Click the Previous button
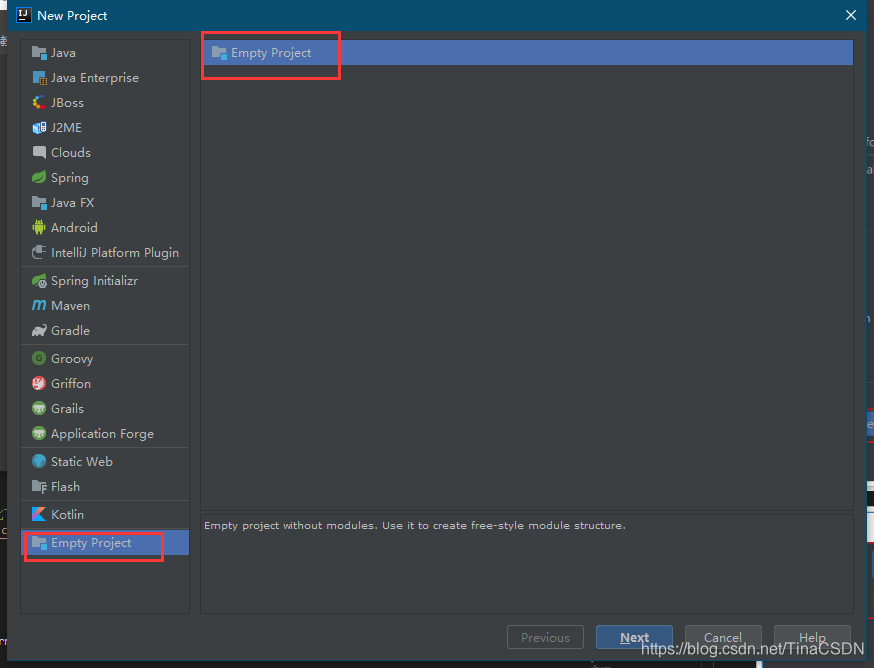Viewport: 874px width, 668px height. [545, 637]
